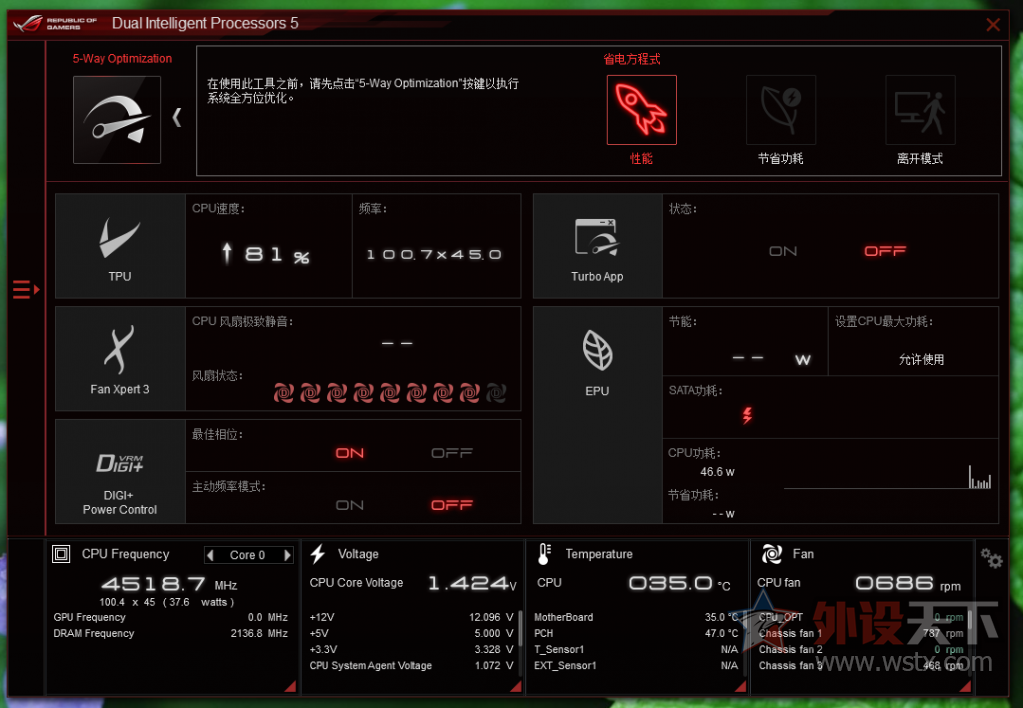Click the 允许使用 CPU max power setting
This screenshot has width=1023, height=708.
(921, 360)
